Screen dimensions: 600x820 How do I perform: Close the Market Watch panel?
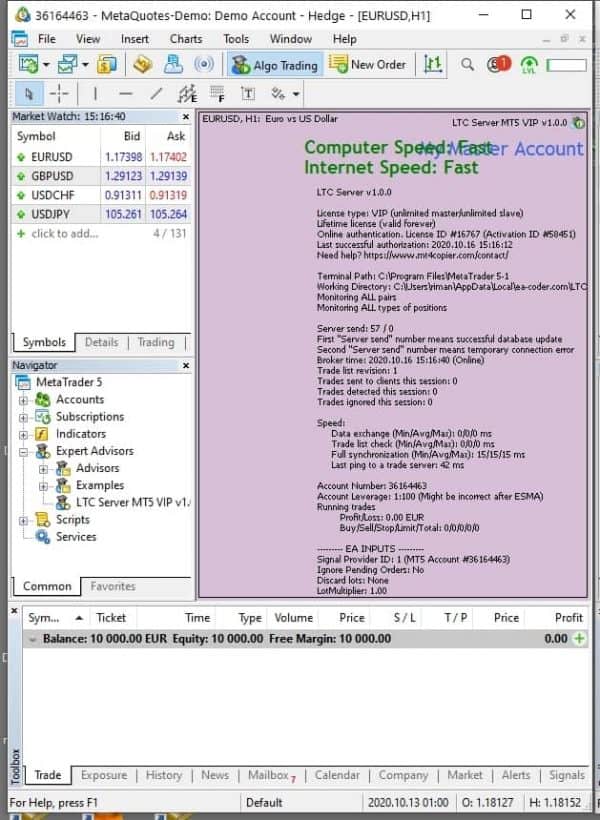(186, 117)
